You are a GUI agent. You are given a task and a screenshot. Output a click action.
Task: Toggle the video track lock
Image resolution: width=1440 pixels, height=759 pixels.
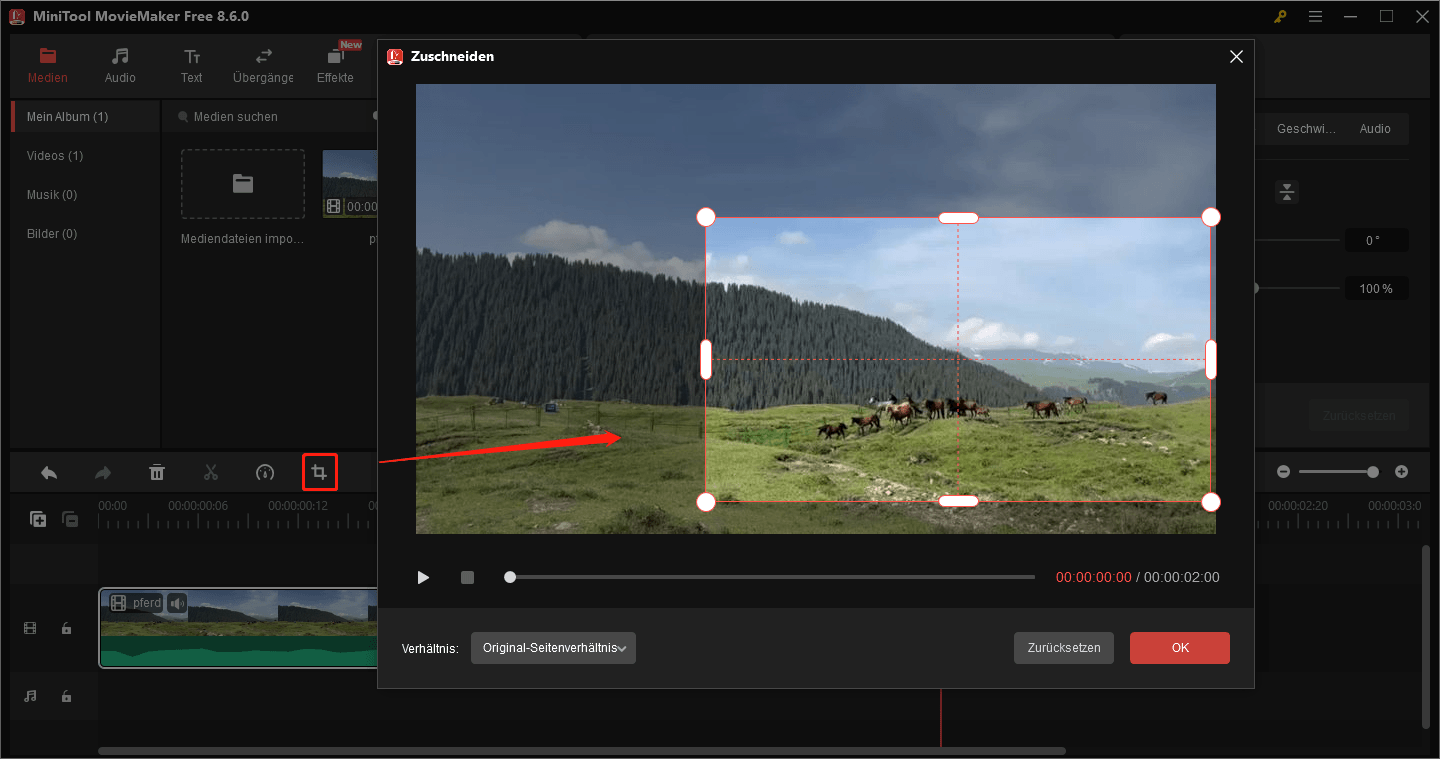66,628
